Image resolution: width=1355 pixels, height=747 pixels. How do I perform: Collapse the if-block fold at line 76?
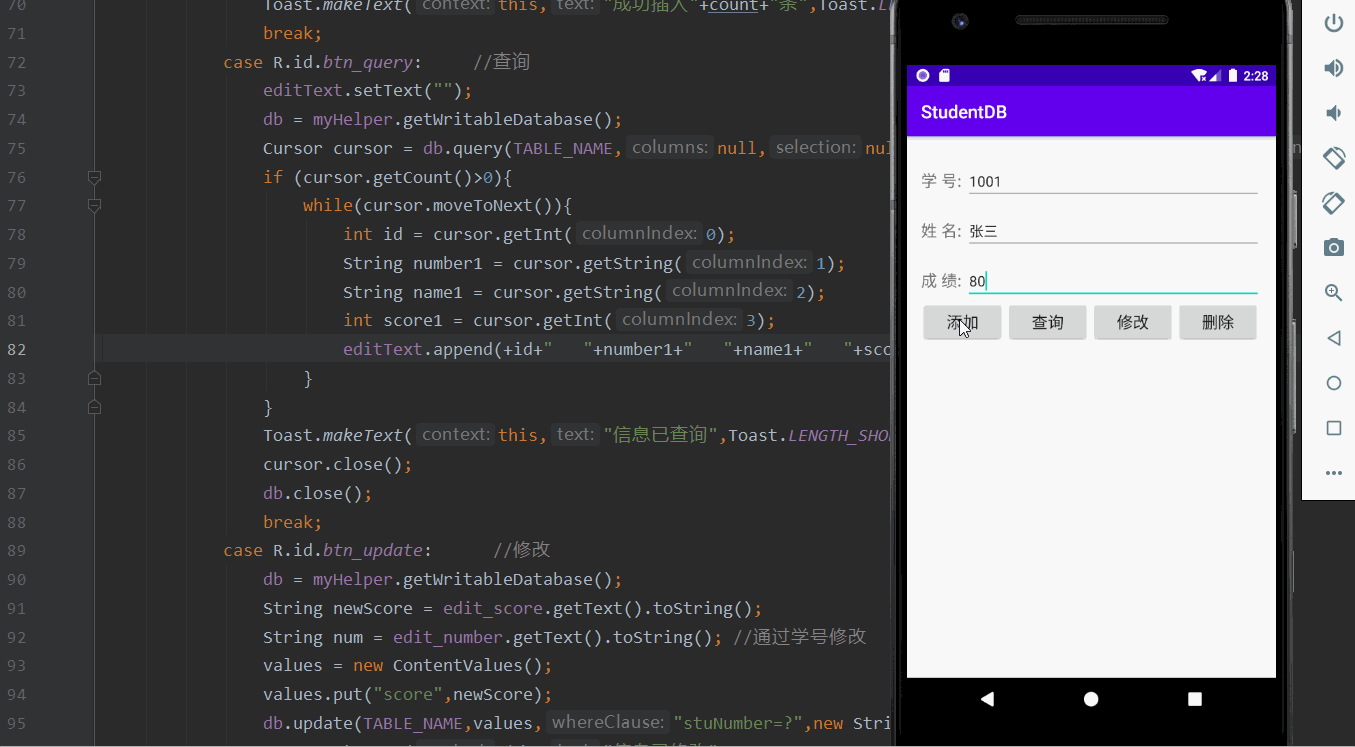click(94, 177)
